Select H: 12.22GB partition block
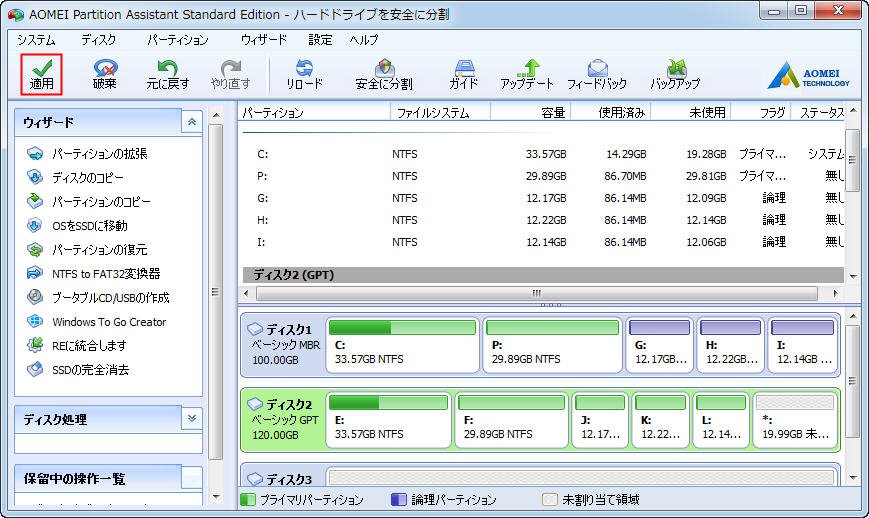The height and width of the screenshot is (518, 869). coord(730,345)
